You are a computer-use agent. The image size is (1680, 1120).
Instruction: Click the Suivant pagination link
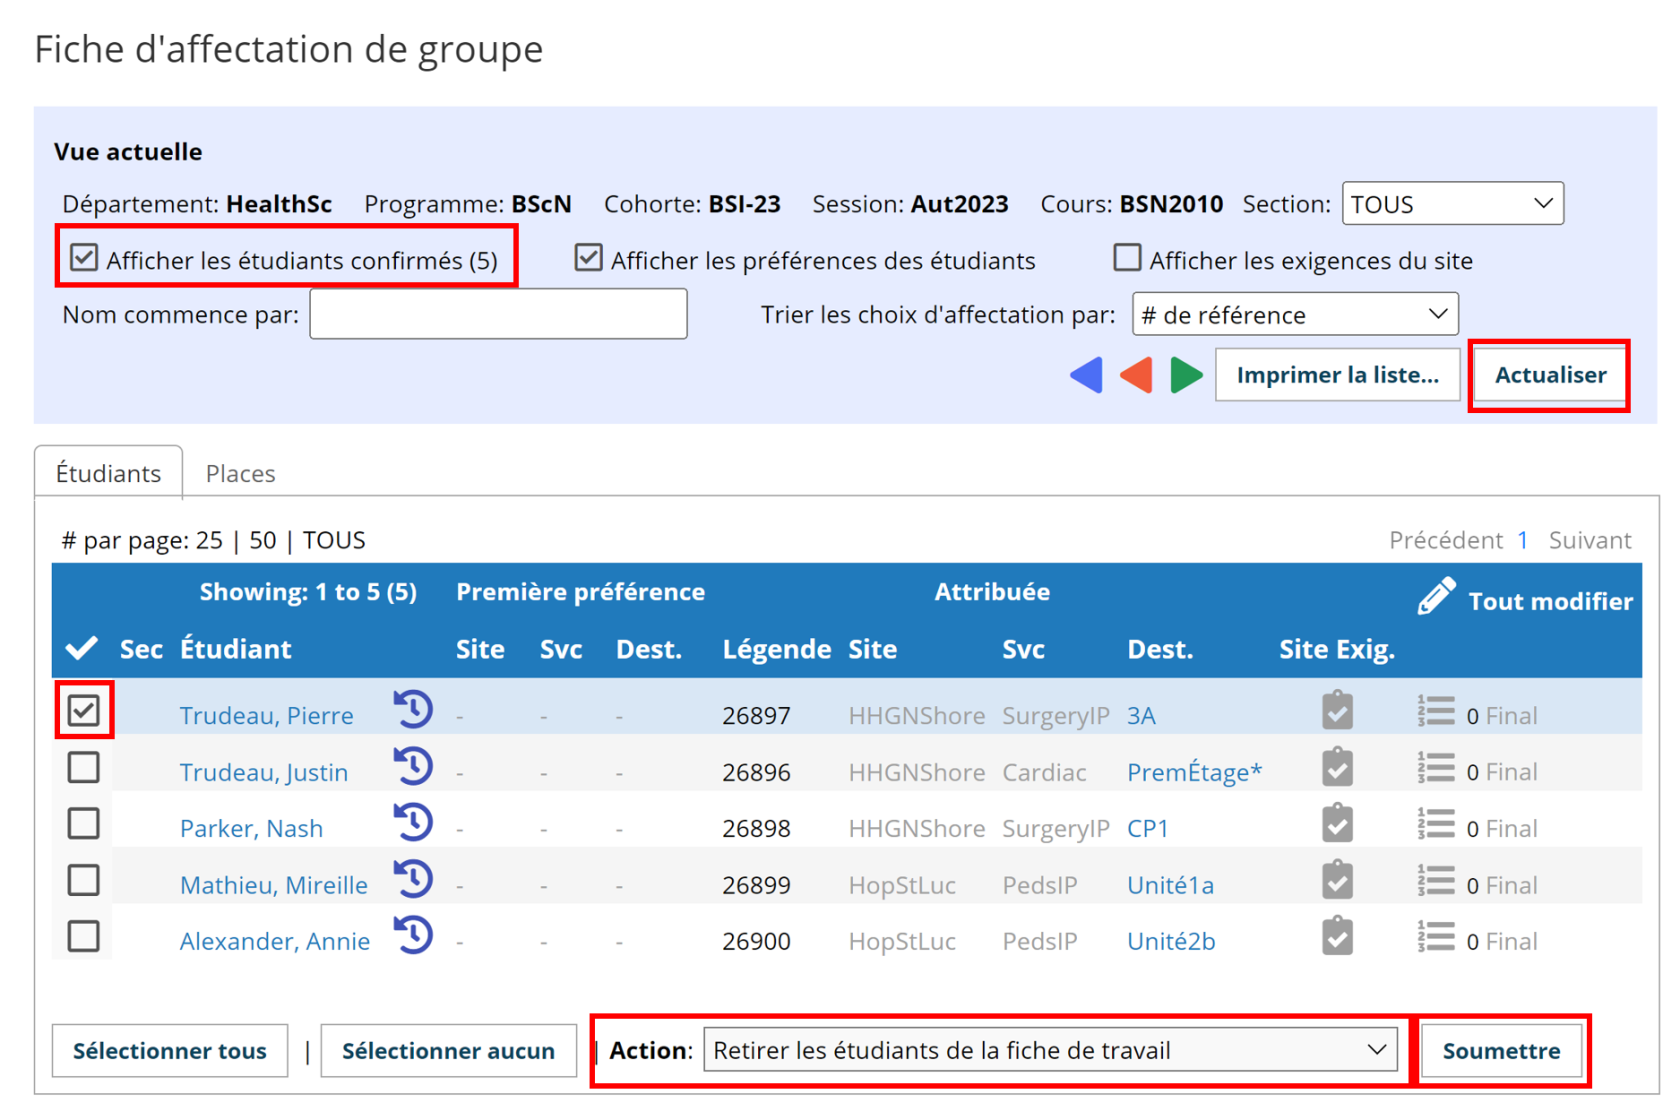(1590, 540)
